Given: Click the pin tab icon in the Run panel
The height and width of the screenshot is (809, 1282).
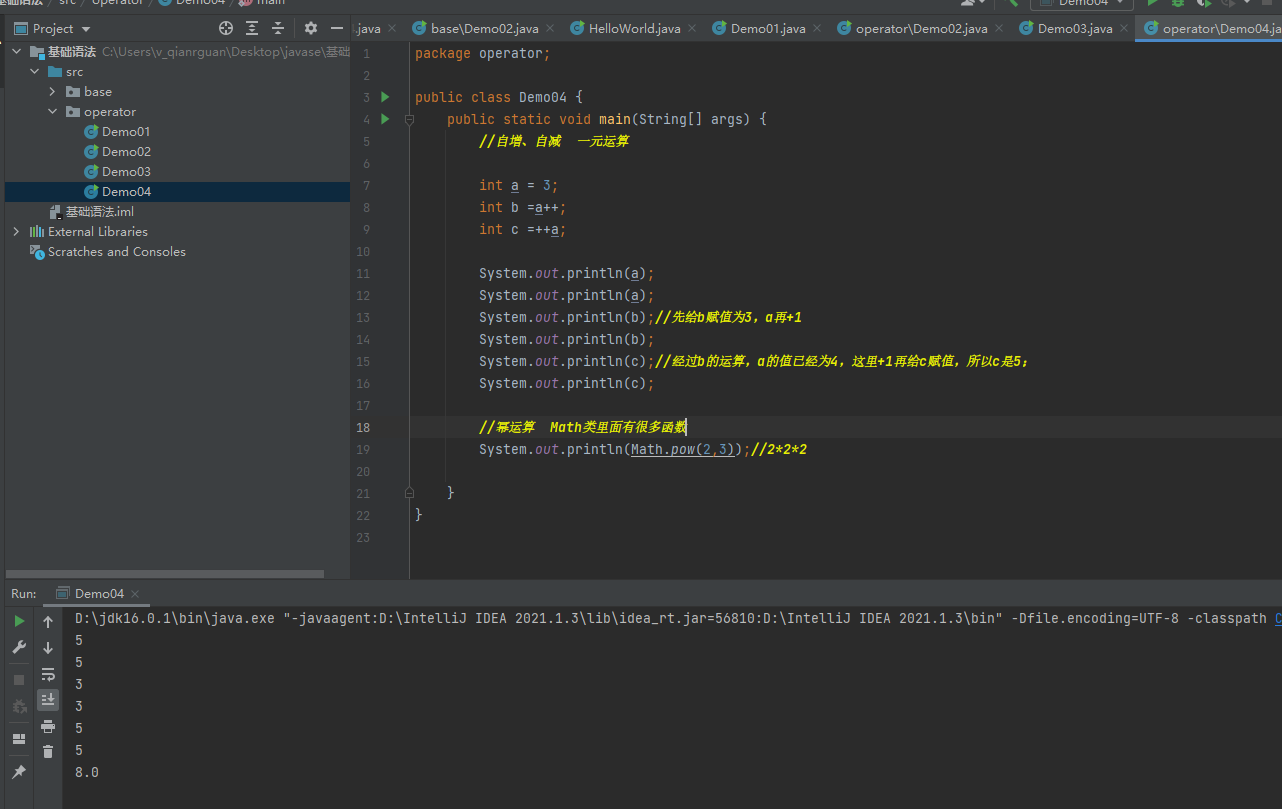Looking at the screenshot, I should point(19,772).
